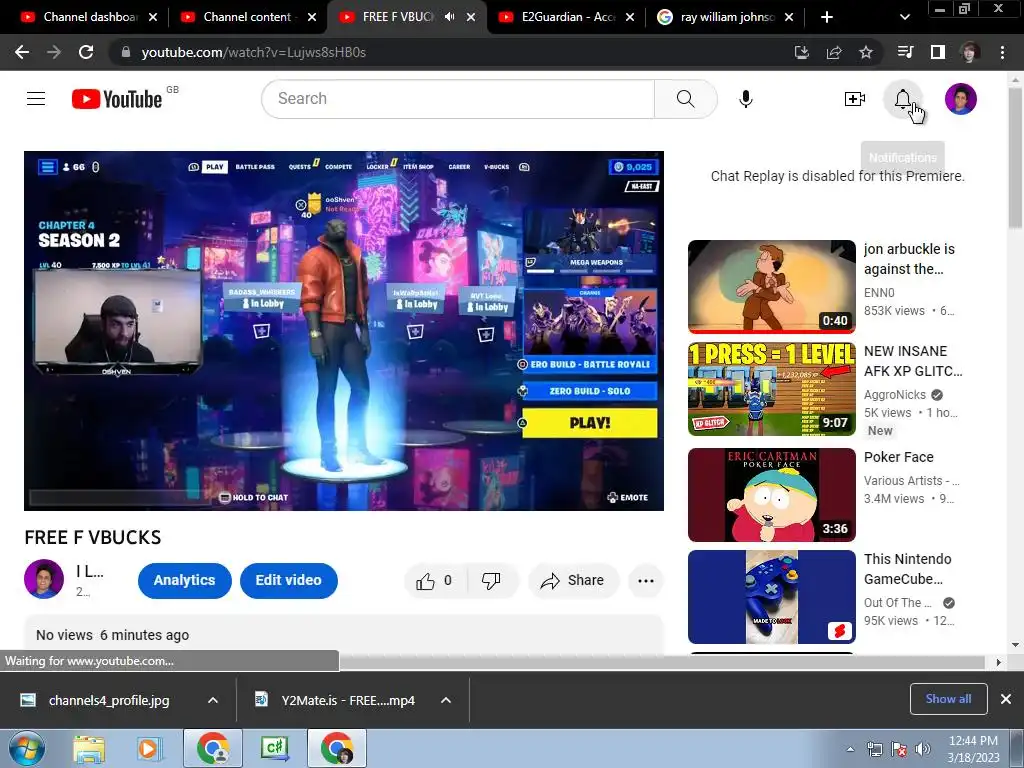Expand the tab search dropdown arrow
Screen dimensions: 1024x768
[904, 17]
